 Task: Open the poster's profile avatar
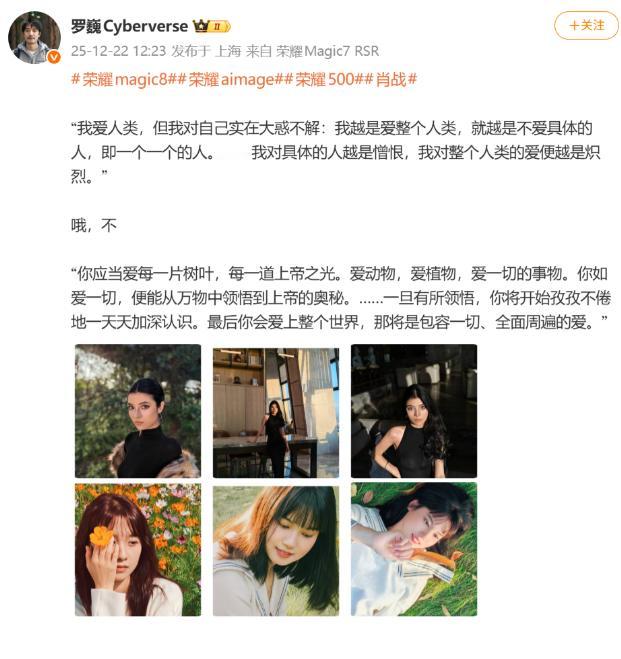tap(34, 38)
